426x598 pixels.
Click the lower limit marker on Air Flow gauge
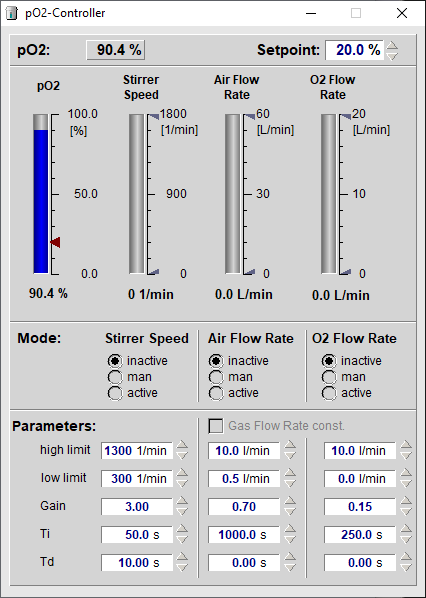(x=249, y=272)
